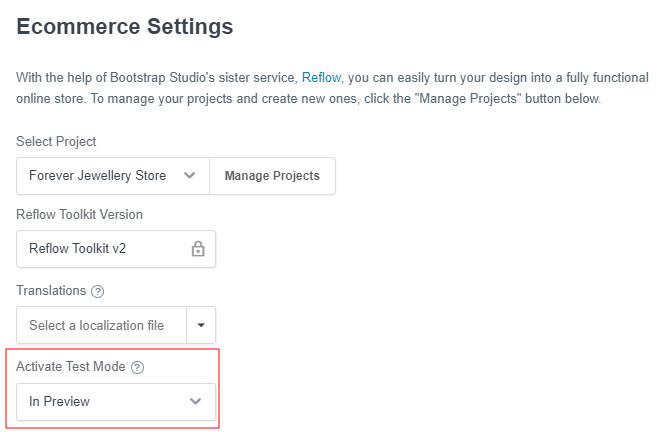Click the Translations label text
The height and width of the screenshot is (432, 671).
pyautogui.click(x=51, y=291)
